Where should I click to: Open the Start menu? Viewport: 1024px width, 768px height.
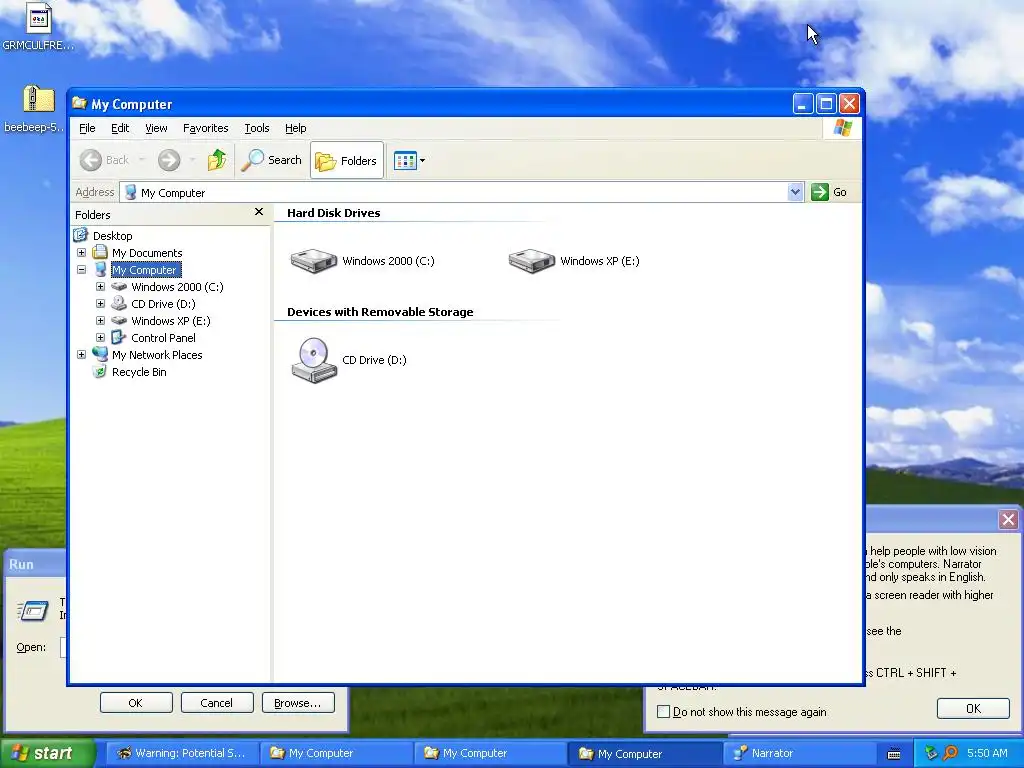[46, 753]
